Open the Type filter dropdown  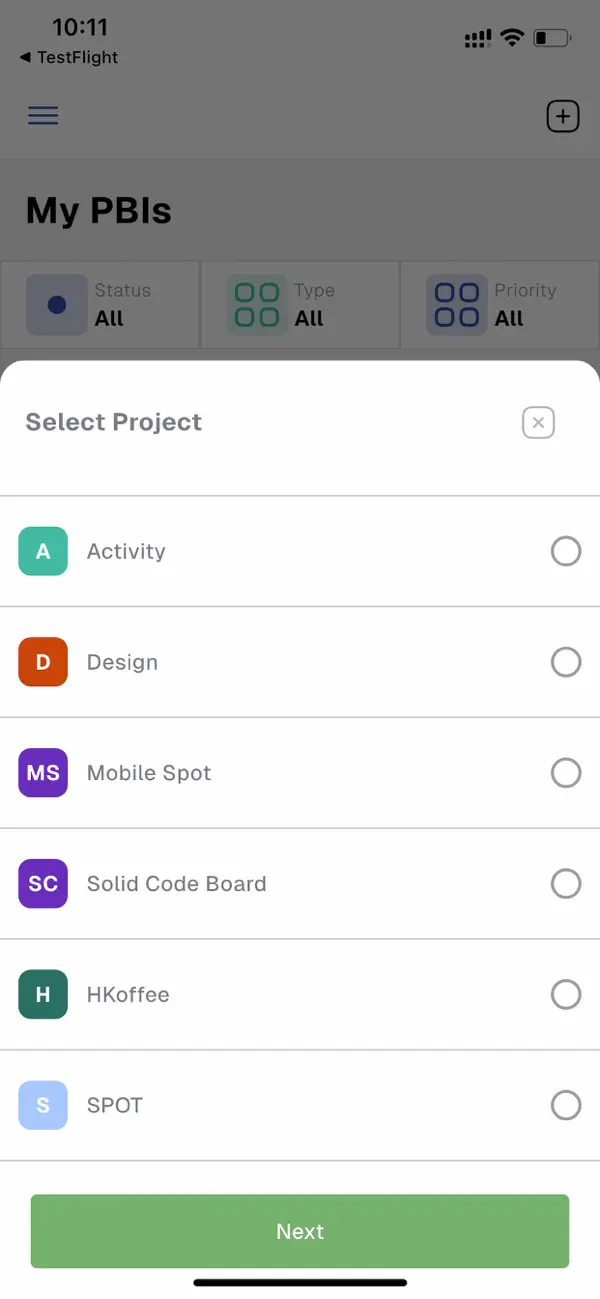click(x=300, y=304)
